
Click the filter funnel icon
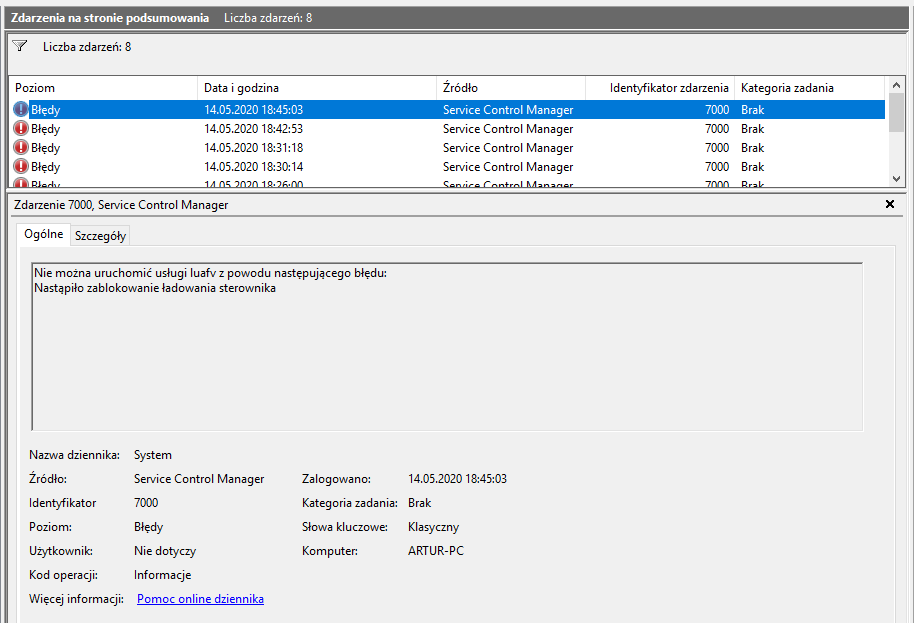coord(20,46)
